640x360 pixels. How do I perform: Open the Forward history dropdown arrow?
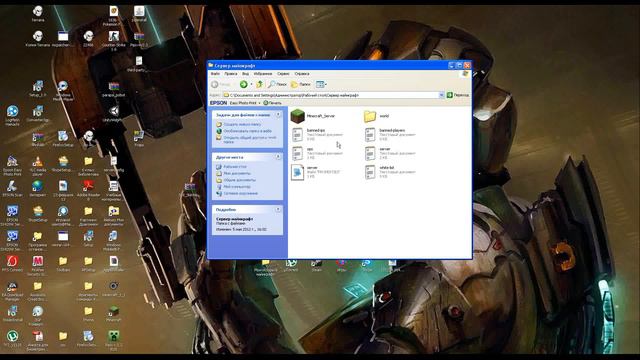click(251, 84)
